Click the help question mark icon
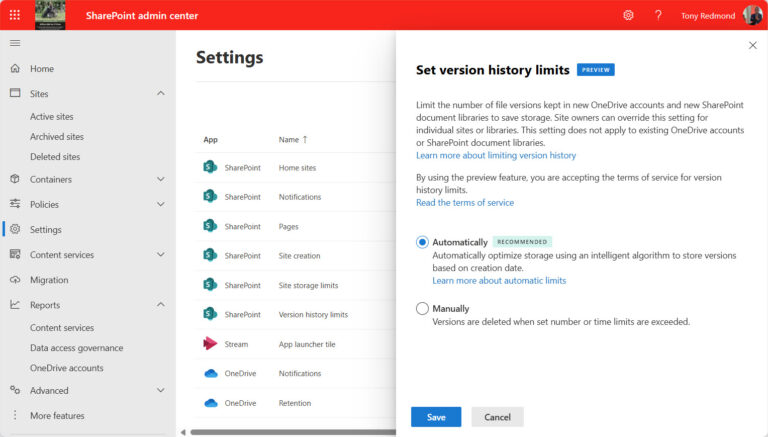The width and height of the screenshot is (768, 437). pos(658,16)
